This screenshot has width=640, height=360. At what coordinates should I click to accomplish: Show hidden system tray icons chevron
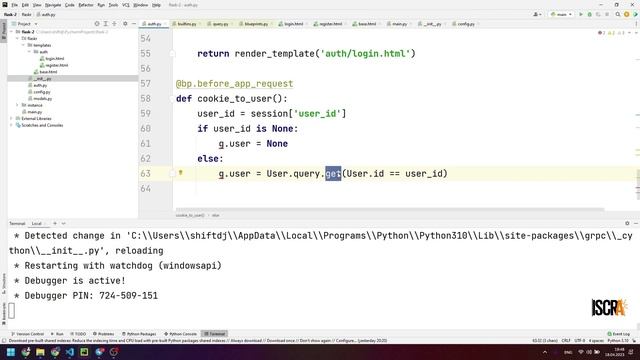pos(545,352)
